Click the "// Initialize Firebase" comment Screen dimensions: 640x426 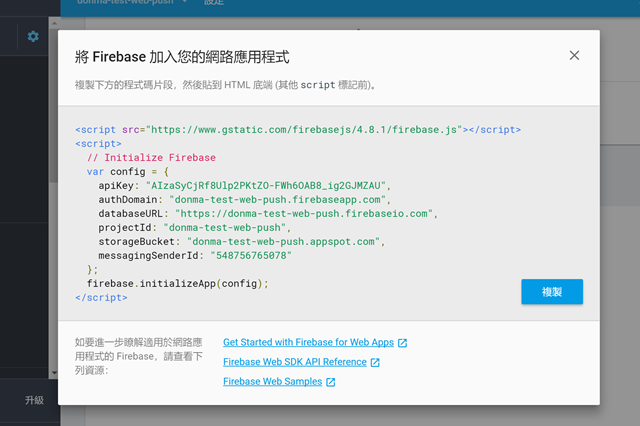pos(151,158)
